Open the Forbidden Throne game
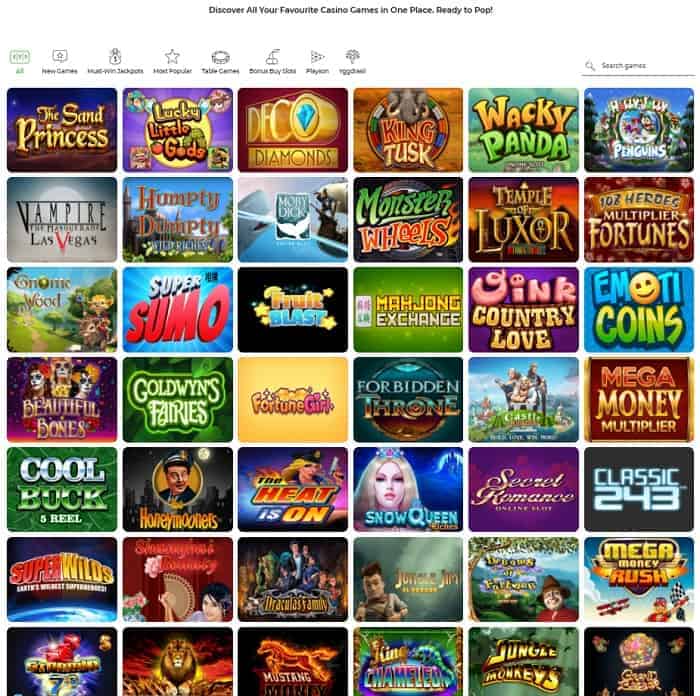700x696 pixels. [x=408, y=400]
